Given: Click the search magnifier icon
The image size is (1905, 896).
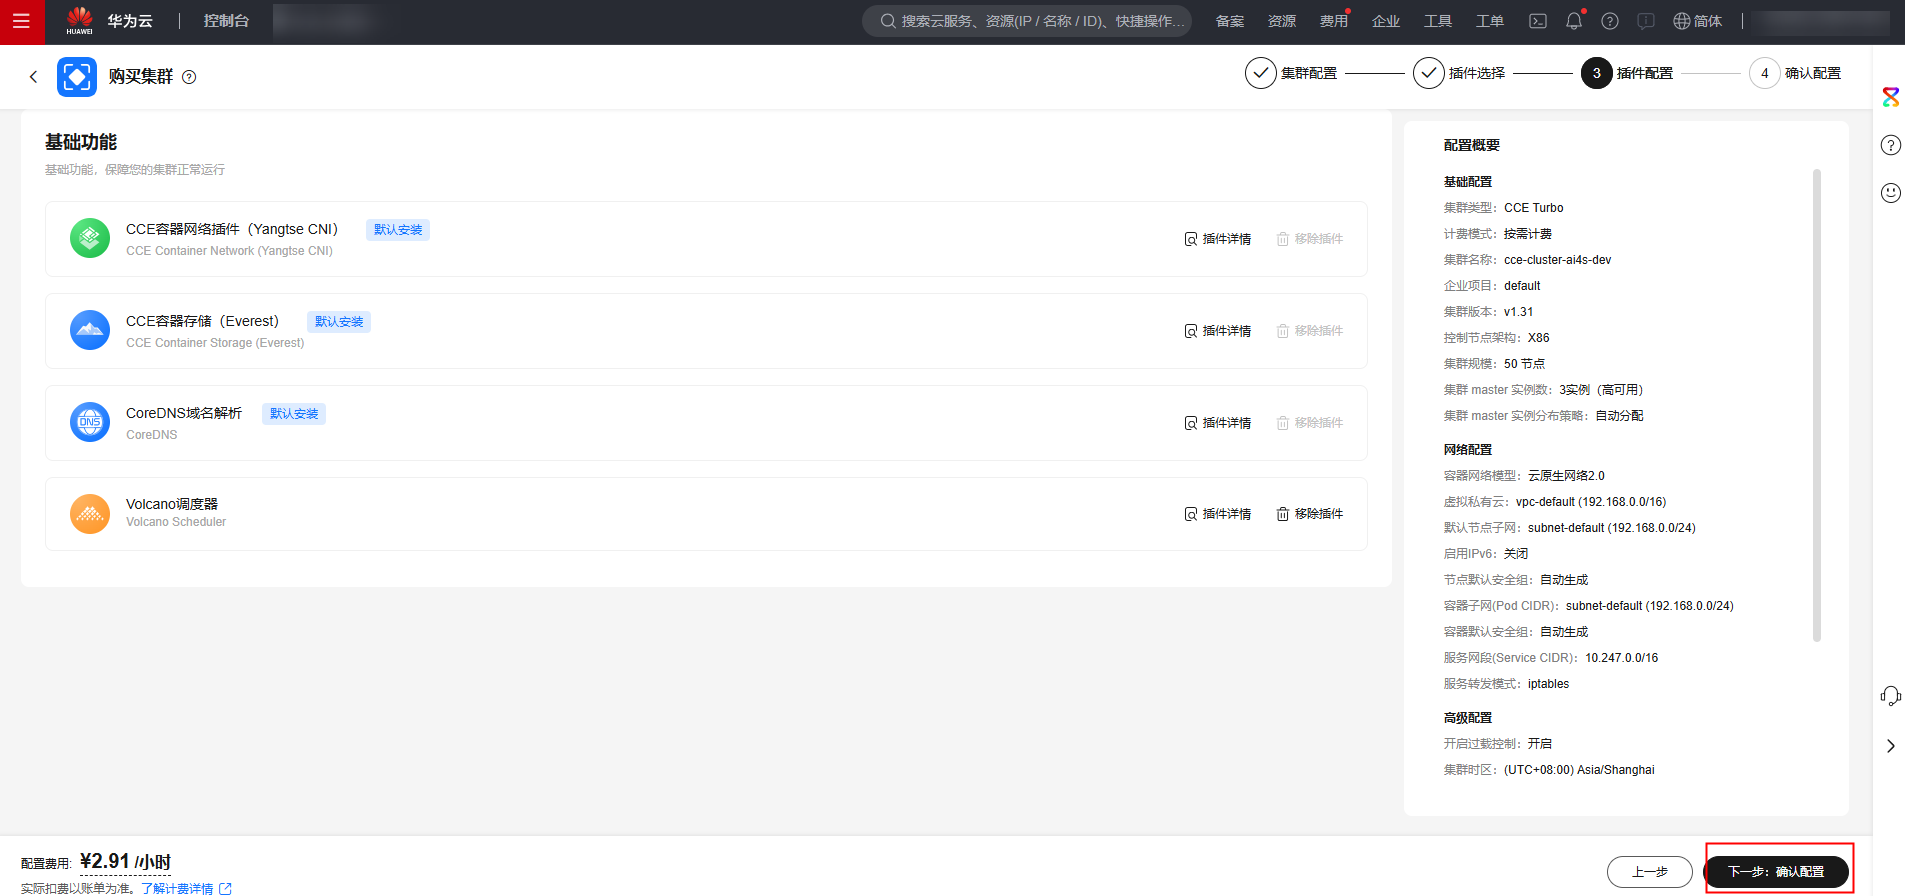Looking at the screenshot, I should [887, 21].
